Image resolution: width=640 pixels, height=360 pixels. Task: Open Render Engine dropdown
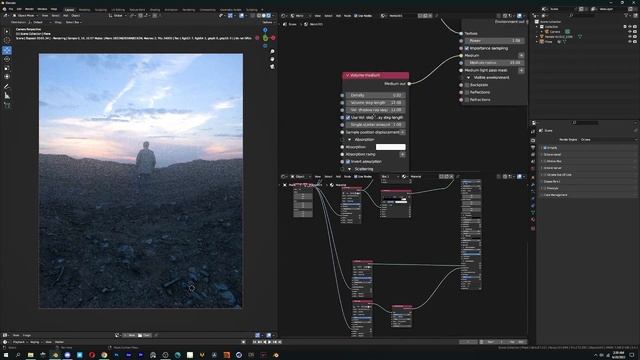coord(608,140)
